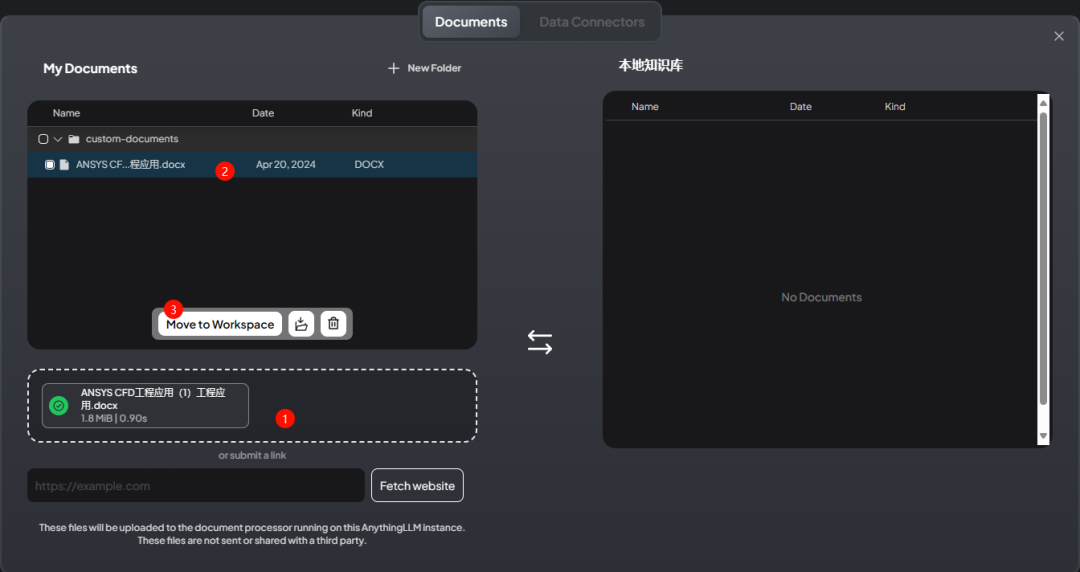Switch to the Data Connectors tab

[592, 22]
